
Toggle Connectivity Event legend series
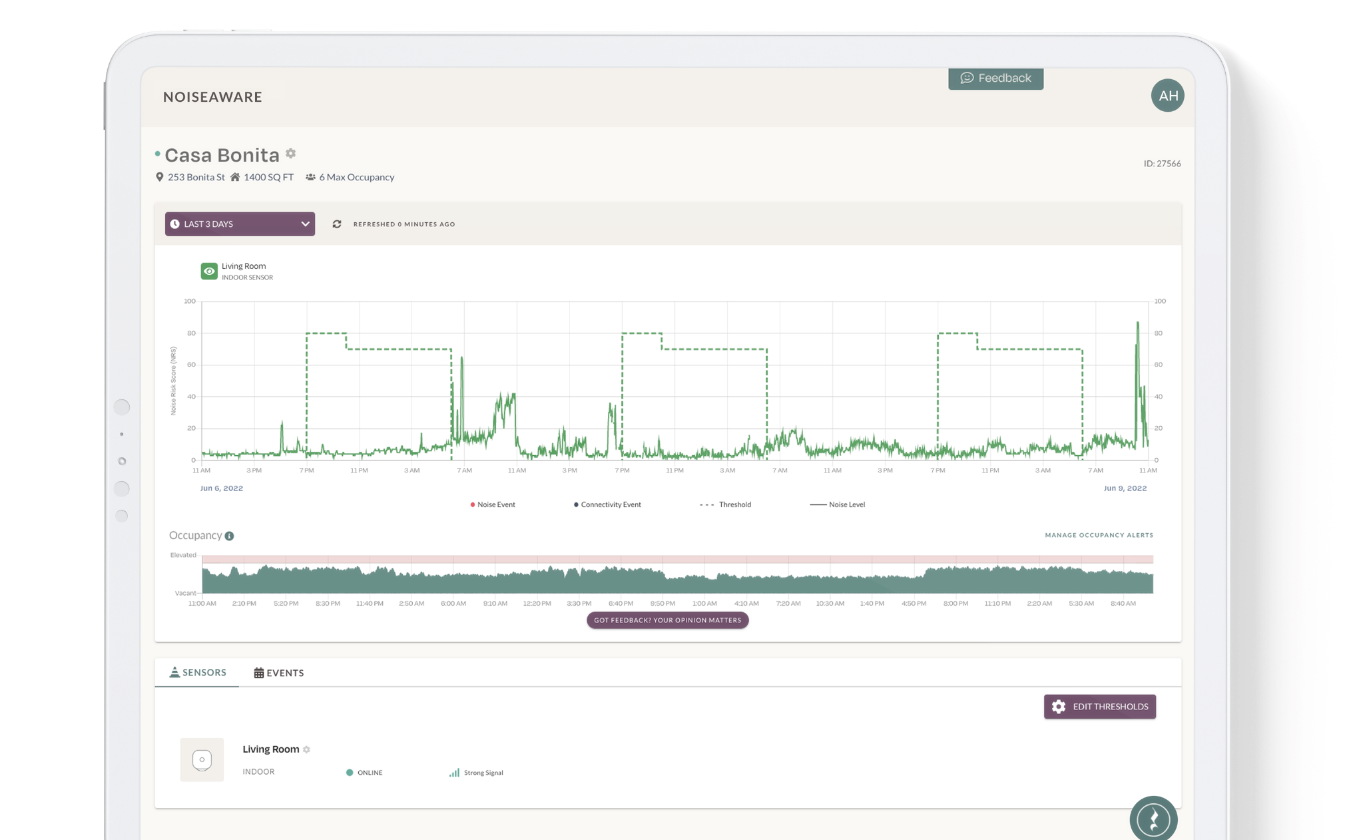[607, 505]
